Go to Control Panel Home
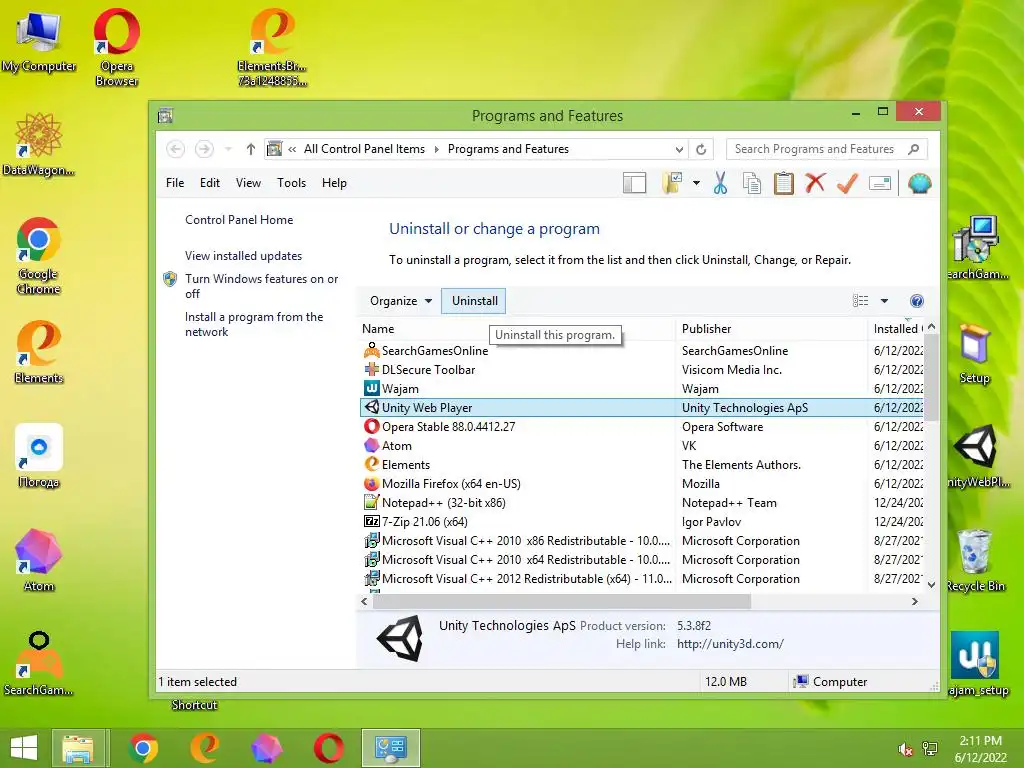The height and width of the screenshot is (768, 1024). pyautogui.click(x=239, y=220)
